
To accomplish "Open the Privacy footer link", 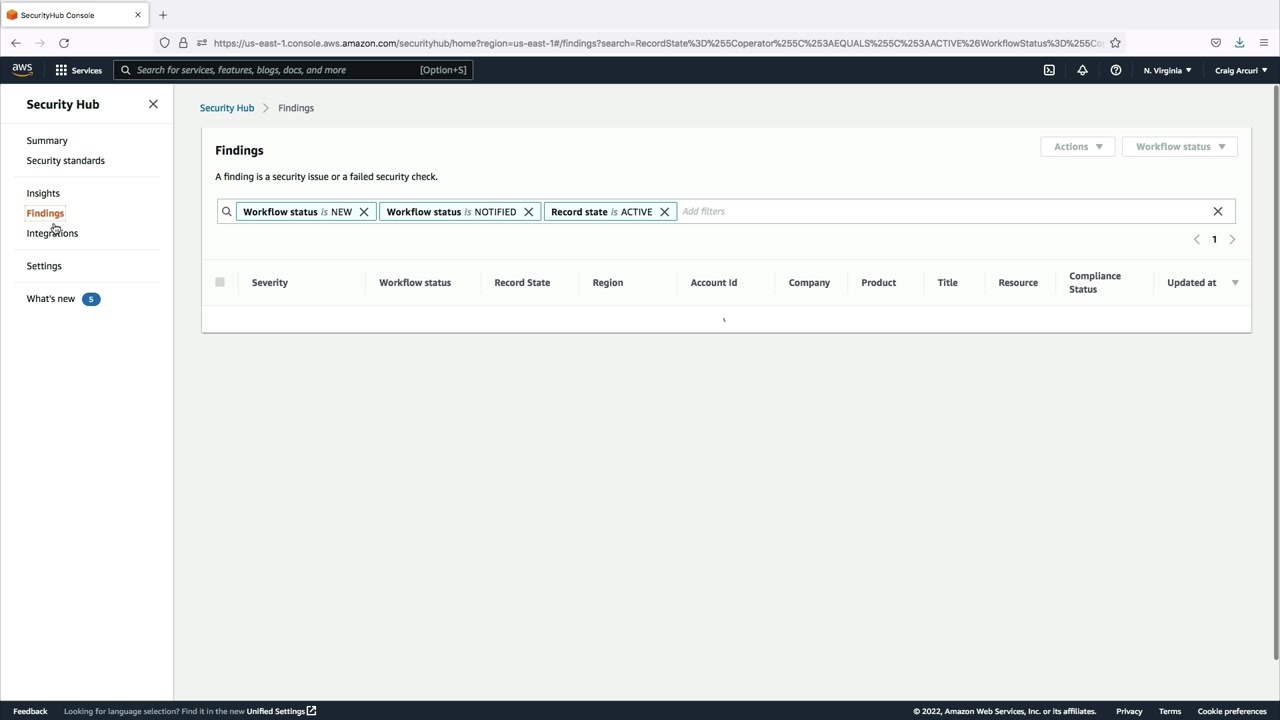I will point(1129,712).
